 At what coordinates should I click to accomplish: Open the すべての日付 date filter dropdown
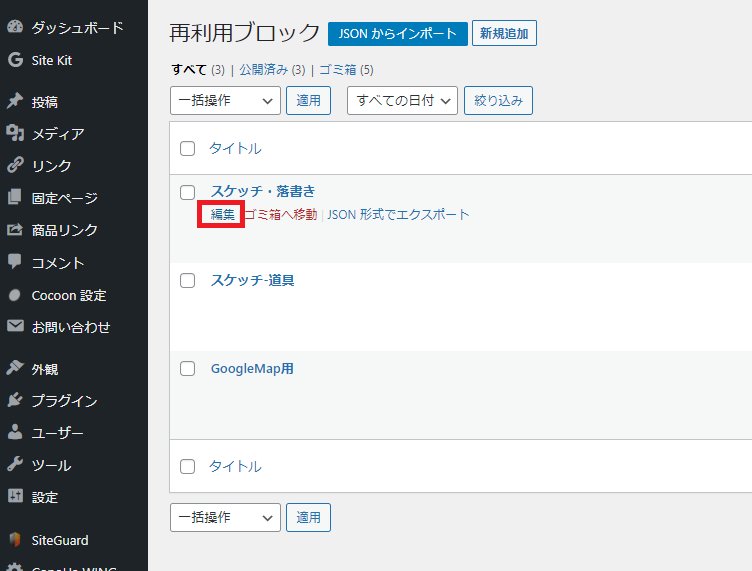point(402,101)
